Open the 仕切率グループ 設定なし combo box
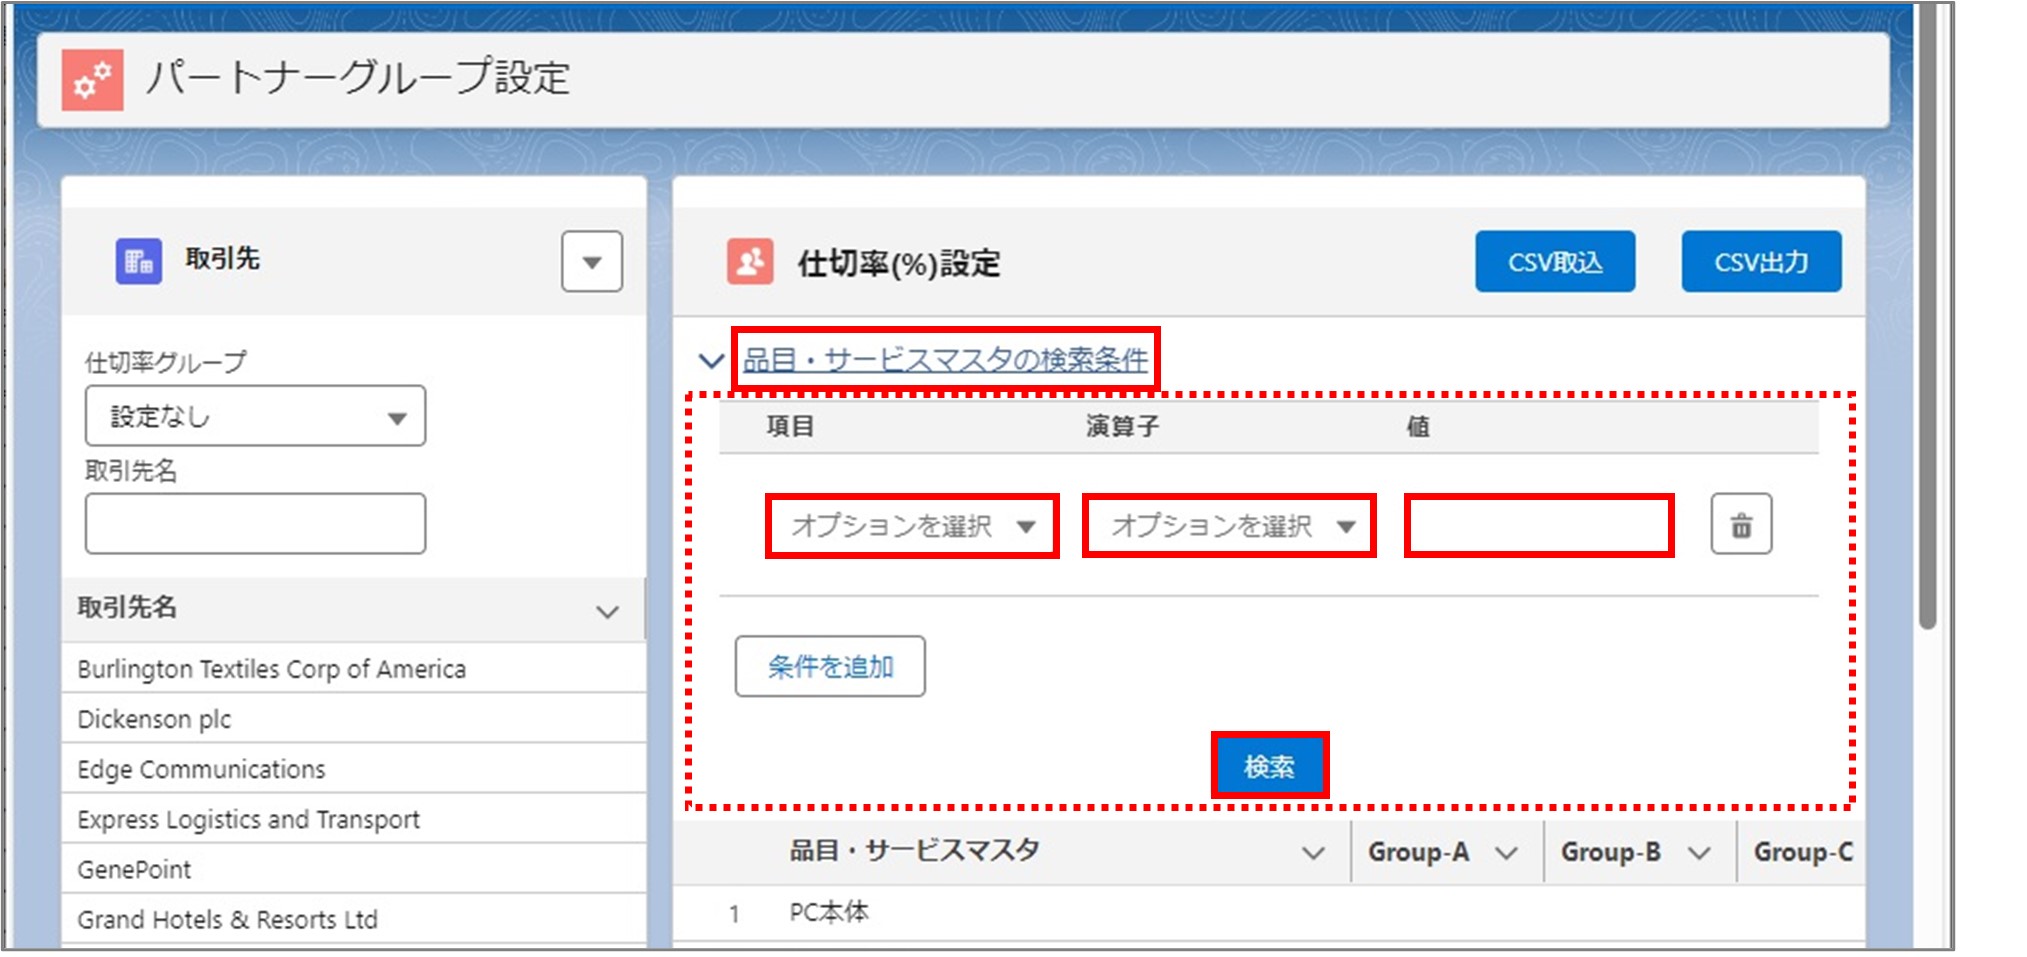Screen dimensions: 2027x957 [x=255, y=416]
